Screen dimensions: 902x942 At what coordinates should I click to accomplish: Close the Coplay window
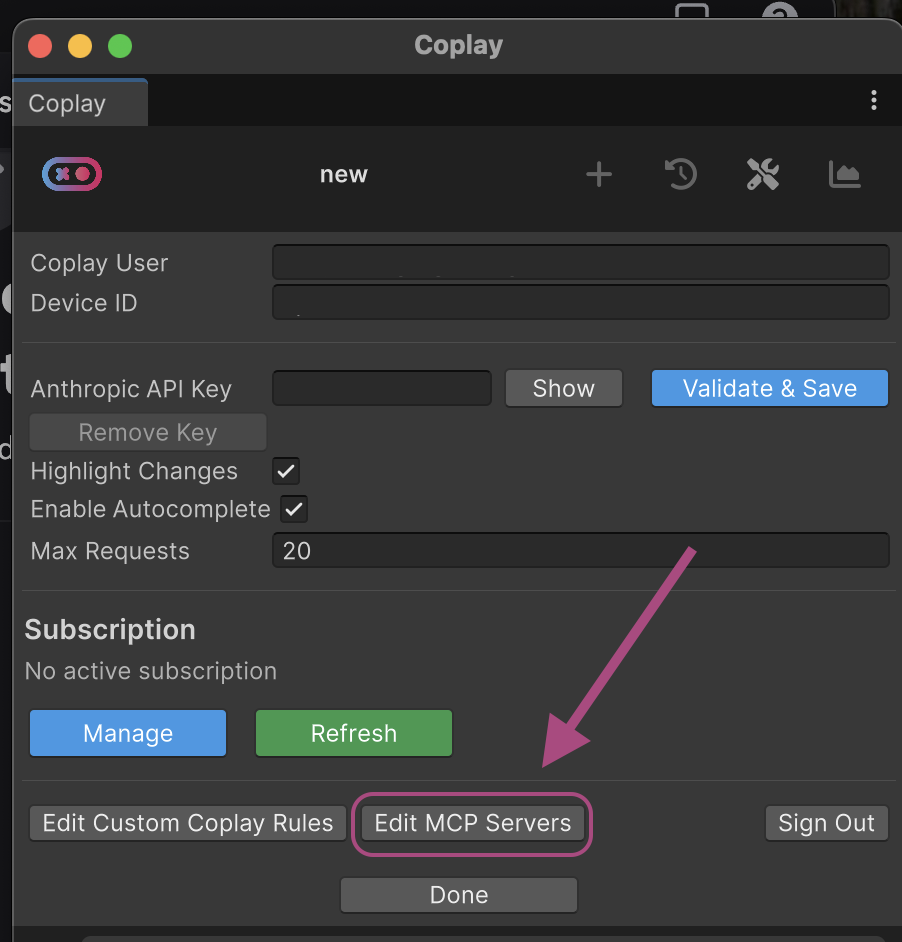[x=40, y=46]
